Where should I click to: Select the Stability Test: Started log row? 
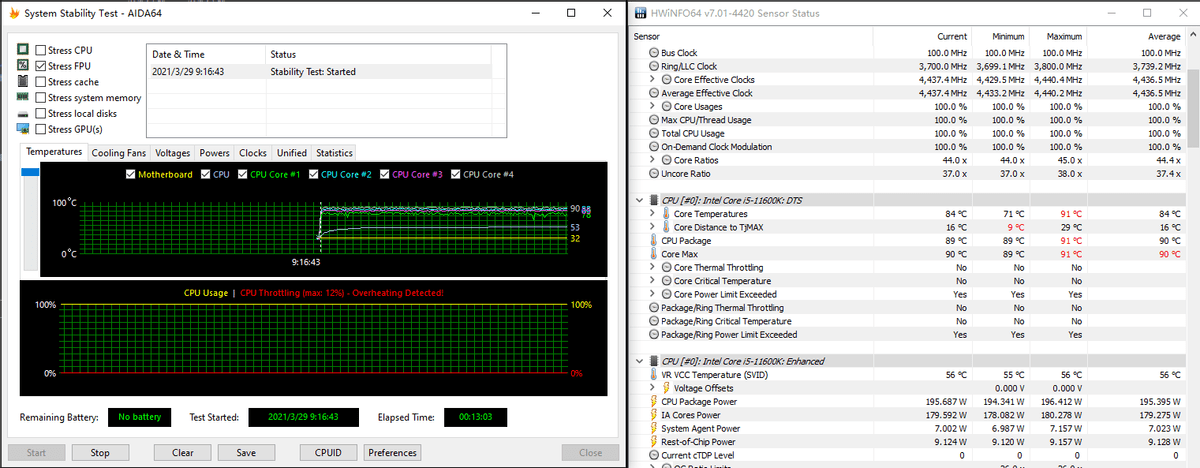(x=320, y=72)
